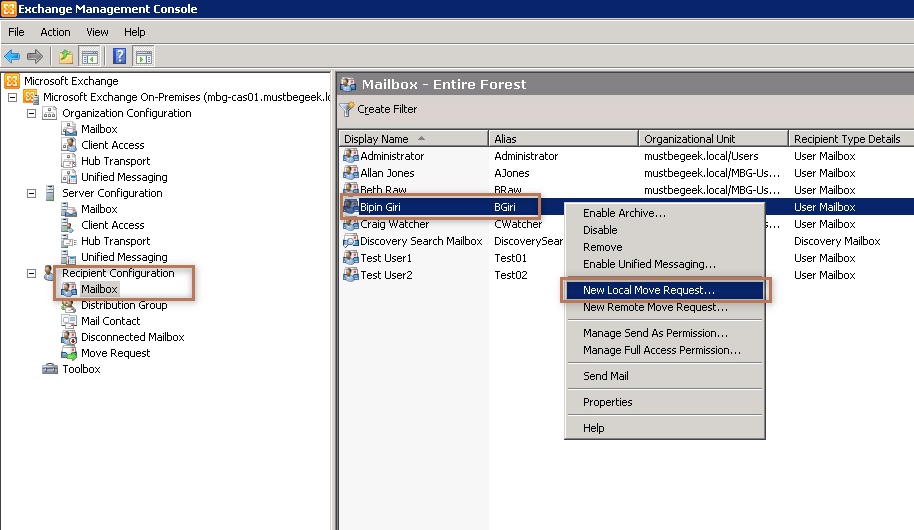The width and height of the screenshot is (914, 530).
Task: Click the Microsoft Exchange root icon
Action: coord(12,81)
